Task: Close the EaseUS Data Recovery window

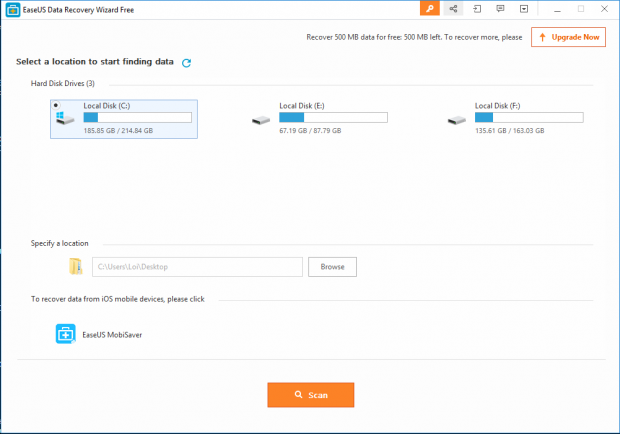Action: pos(604,9)
